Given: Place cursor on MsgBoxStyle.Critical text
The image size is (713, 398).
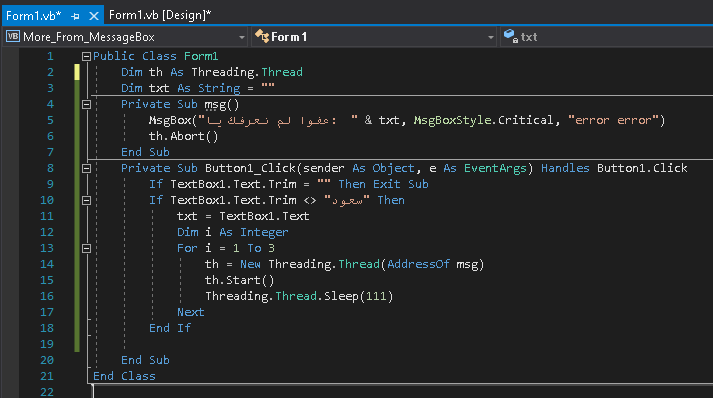Looking at the screenshot, I should click(483, 120).
